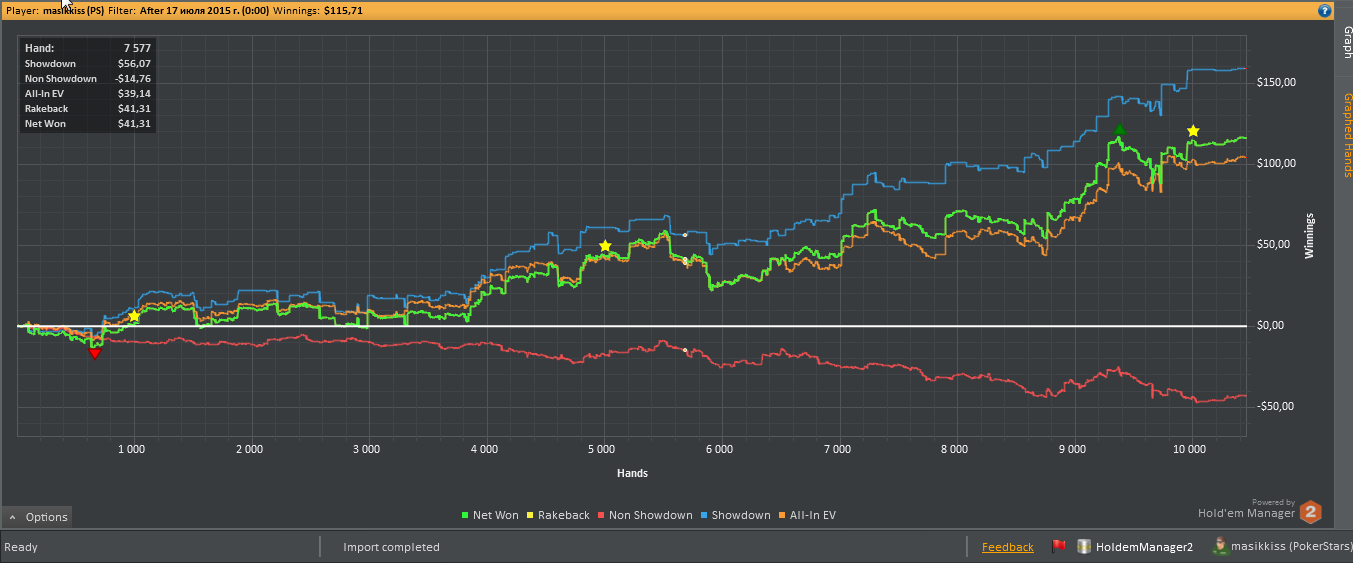Click the masikkiss player avatar icon
Screen dimensions: 1353x563
[x=1220, y=546]
